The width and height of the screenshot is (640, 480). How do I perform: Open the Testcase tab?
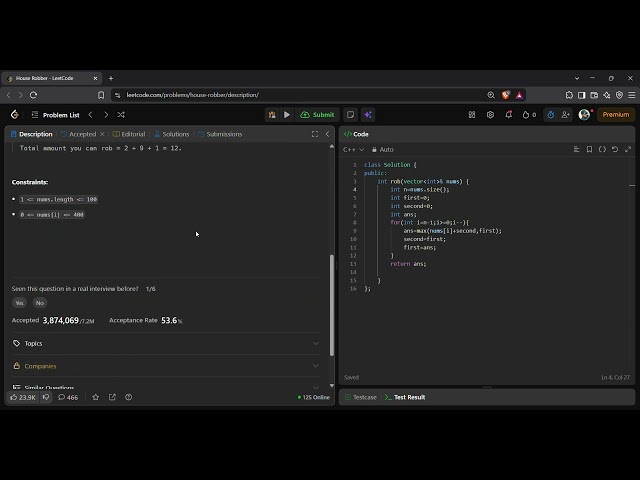tap(361, 397)
